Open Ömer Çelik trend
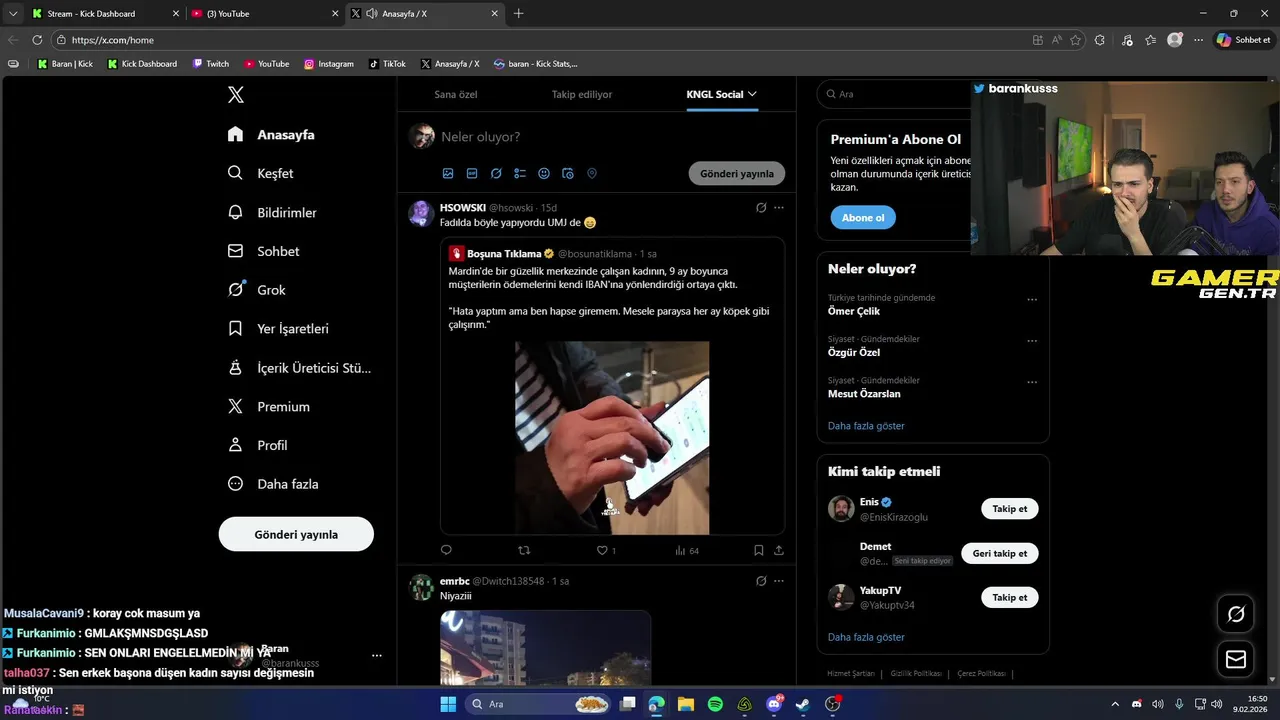 pos(854,311)
